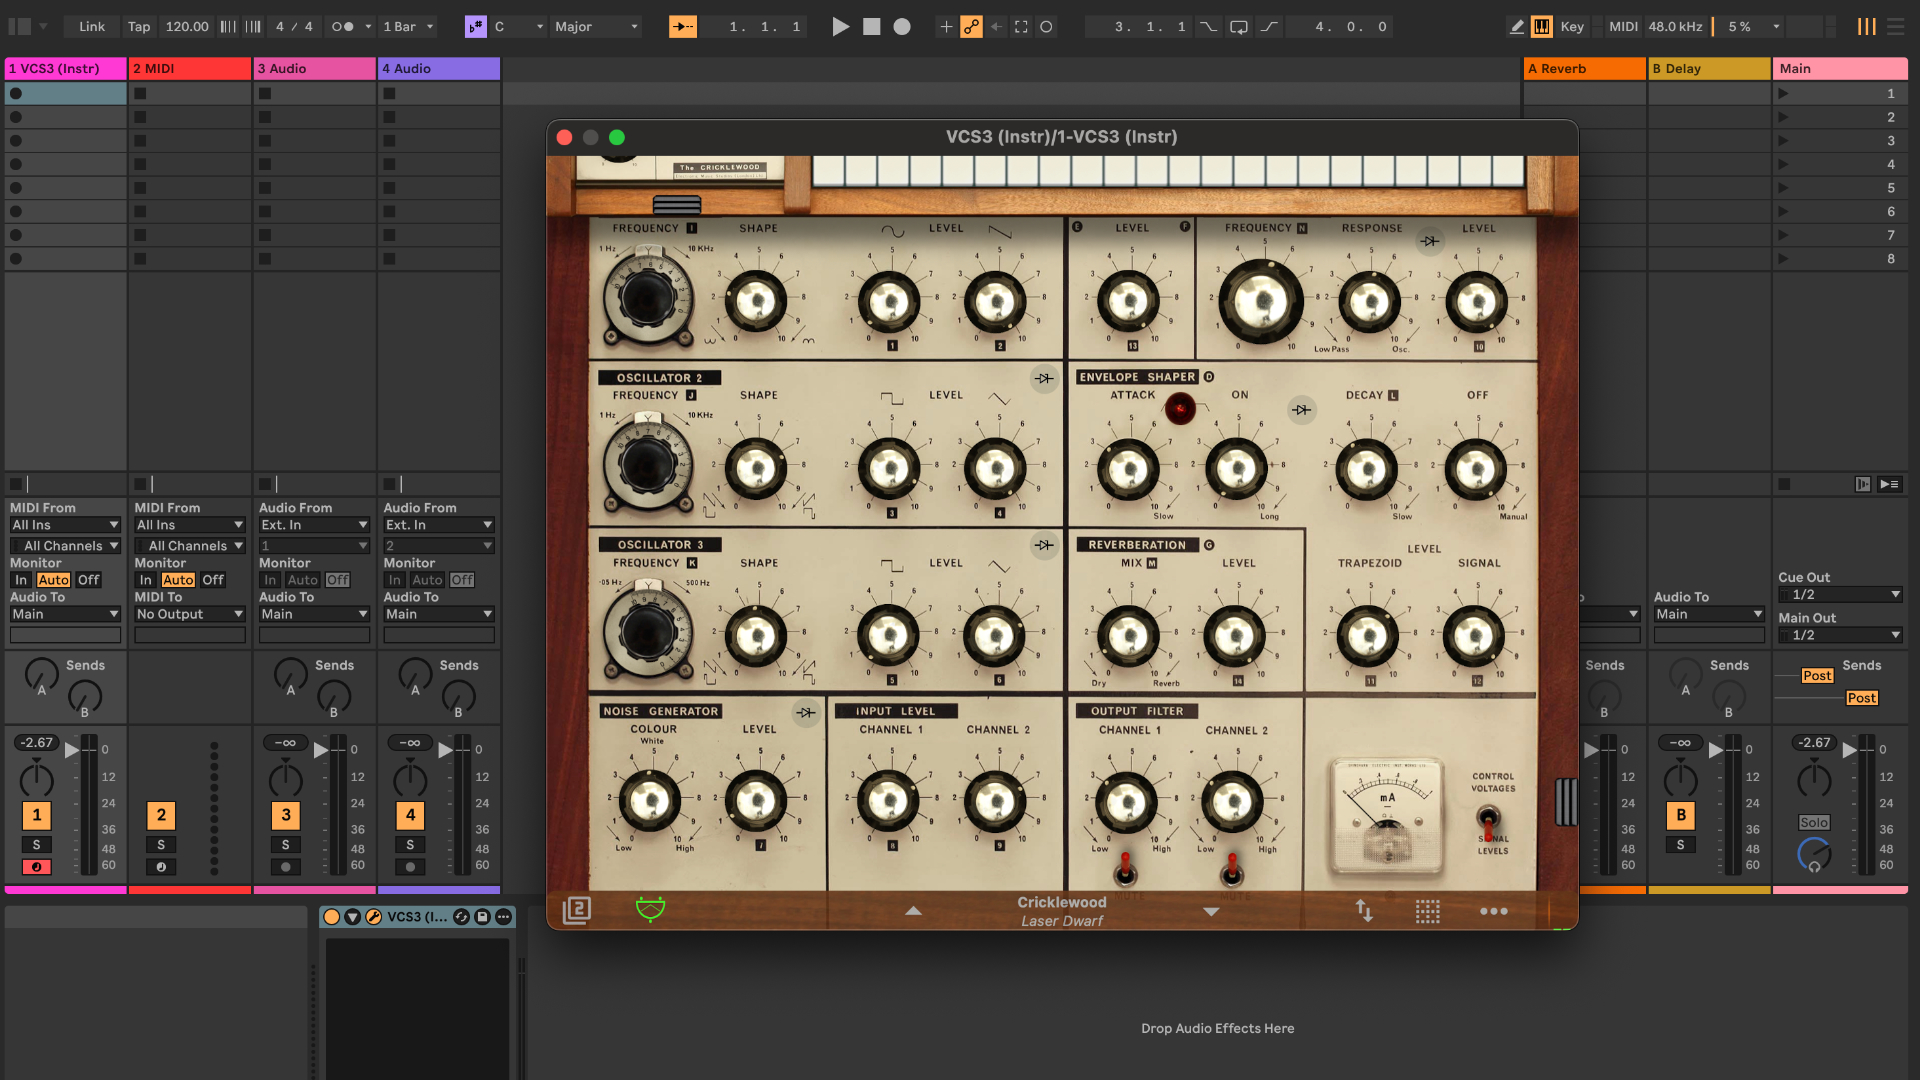Screen dimensions: 1920x1080
Task: Click the preset up/down arrows icon in plugin footer
Action: tap(1364, 911)
